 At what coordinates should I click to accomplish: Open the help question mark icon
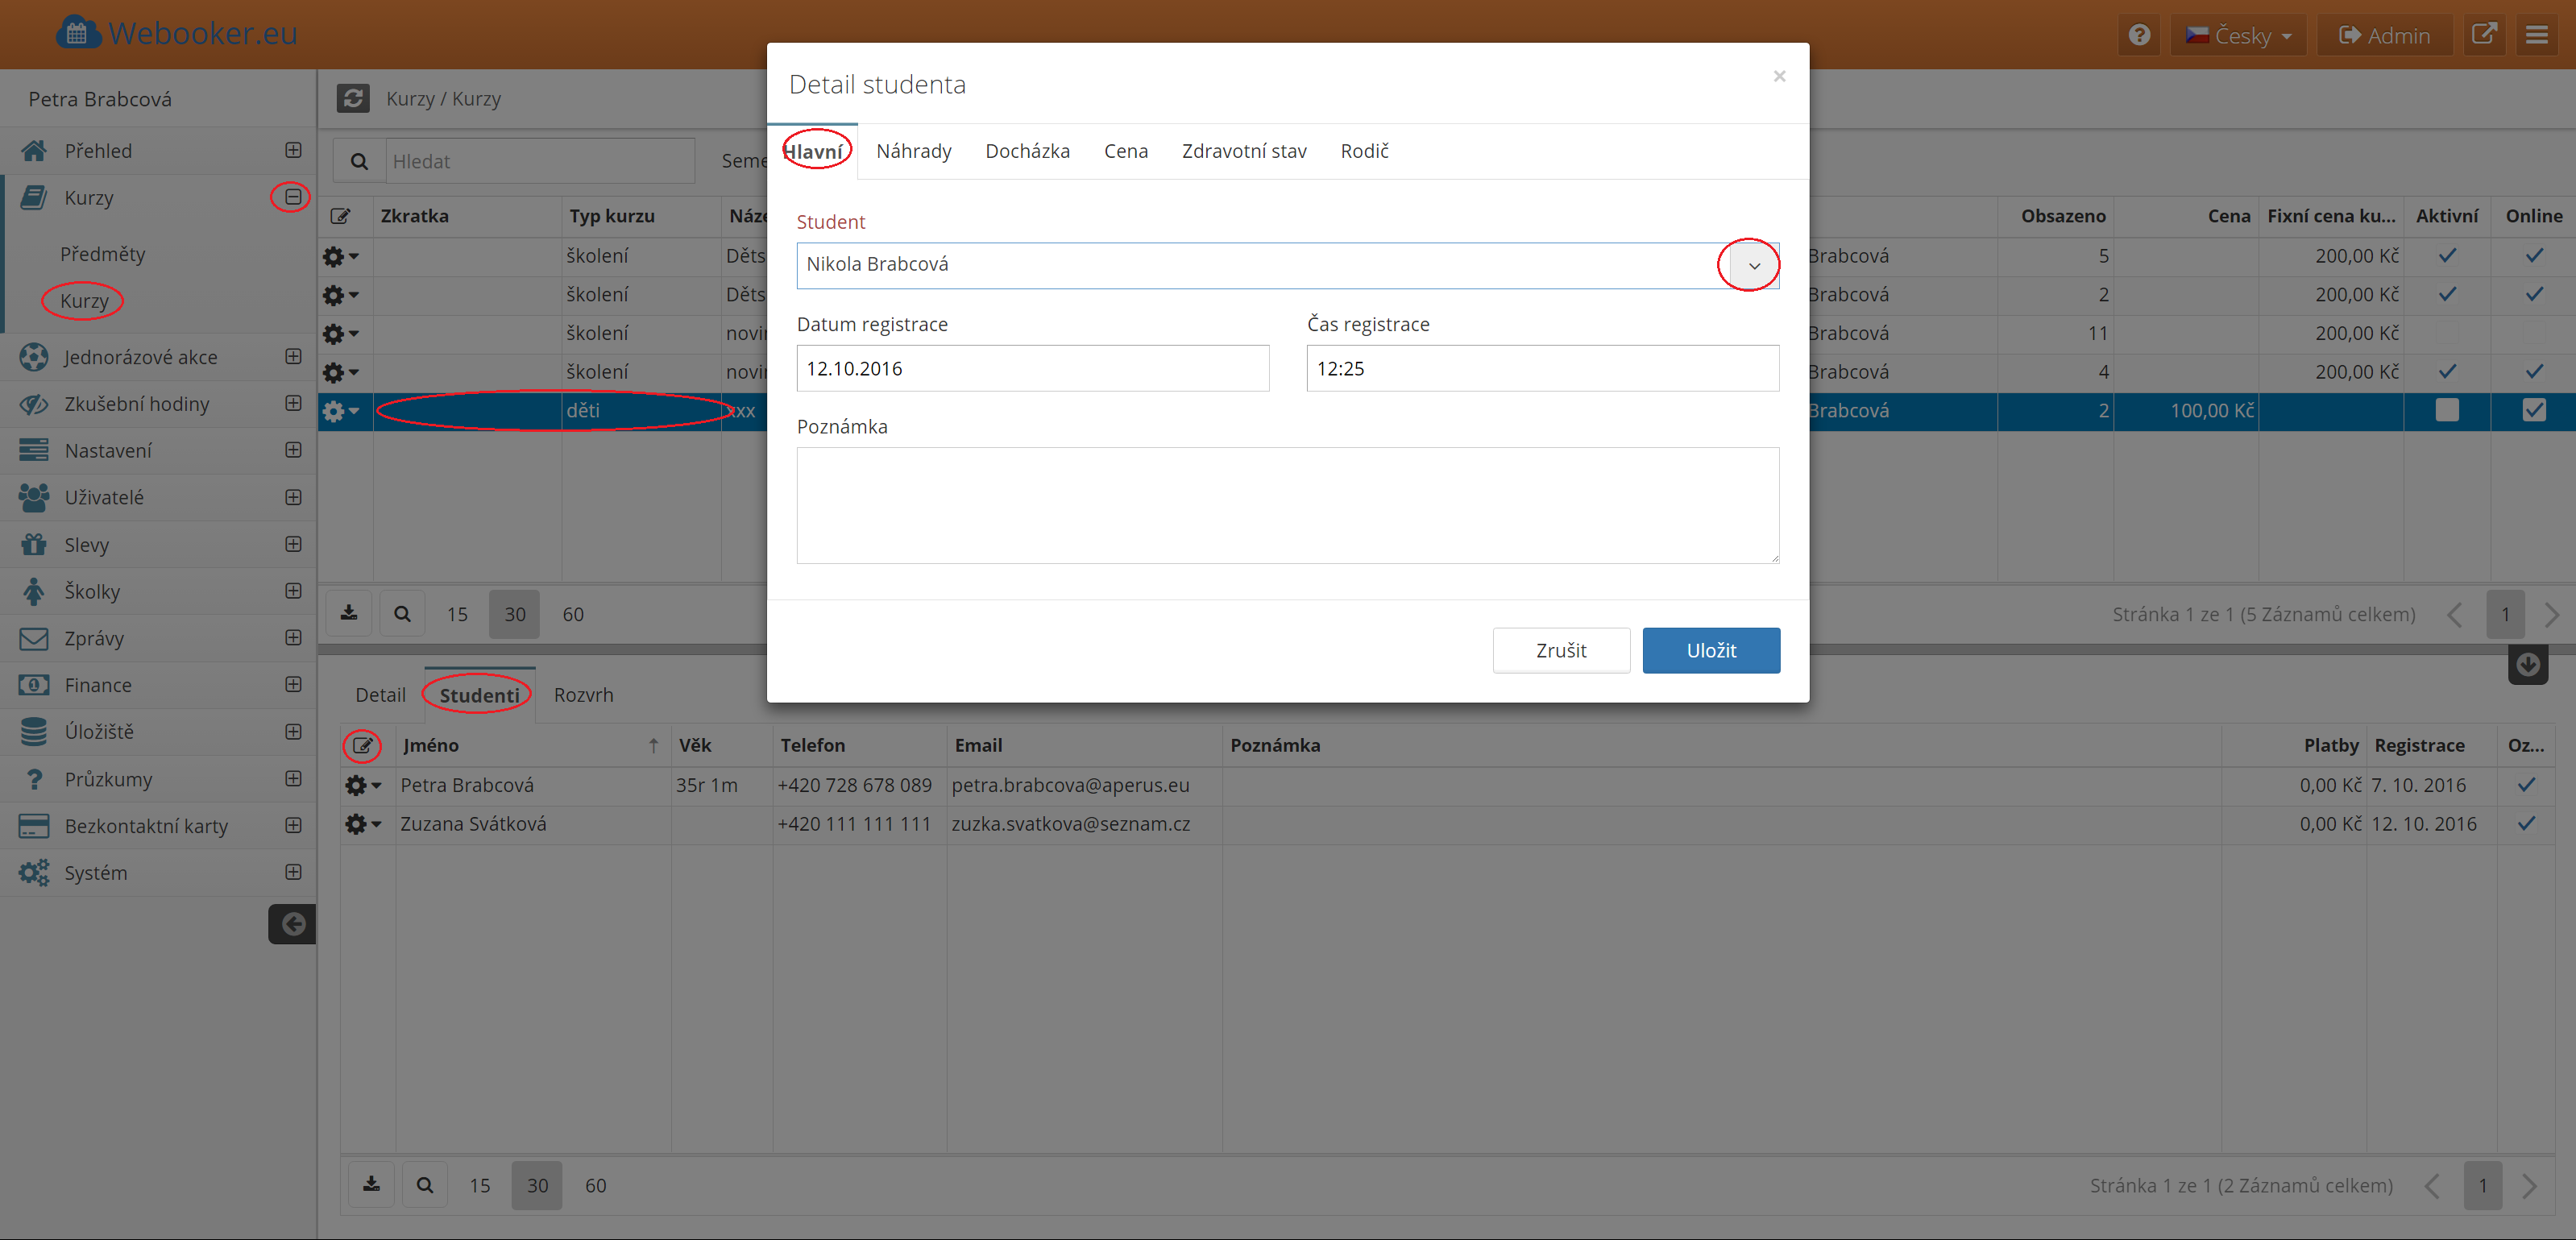(x=2139, y=35)
